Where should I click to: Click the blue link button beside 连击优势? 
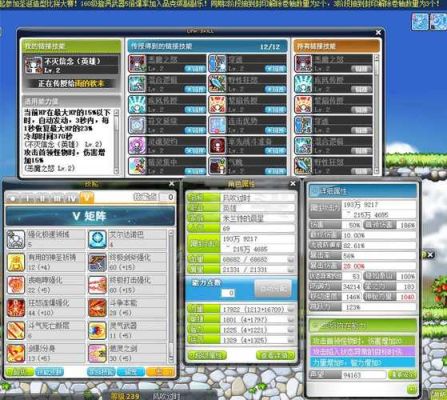coord(275,130)
